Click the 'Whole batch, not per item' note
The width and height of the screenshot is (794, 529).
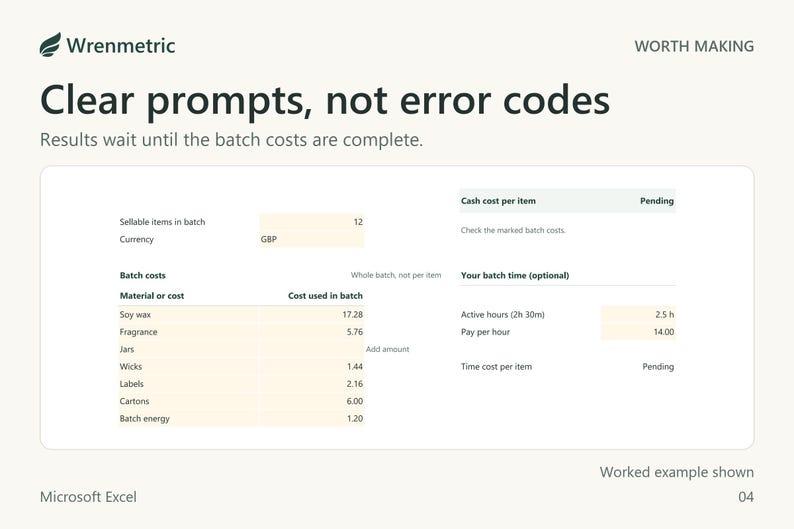coord(396,275)
